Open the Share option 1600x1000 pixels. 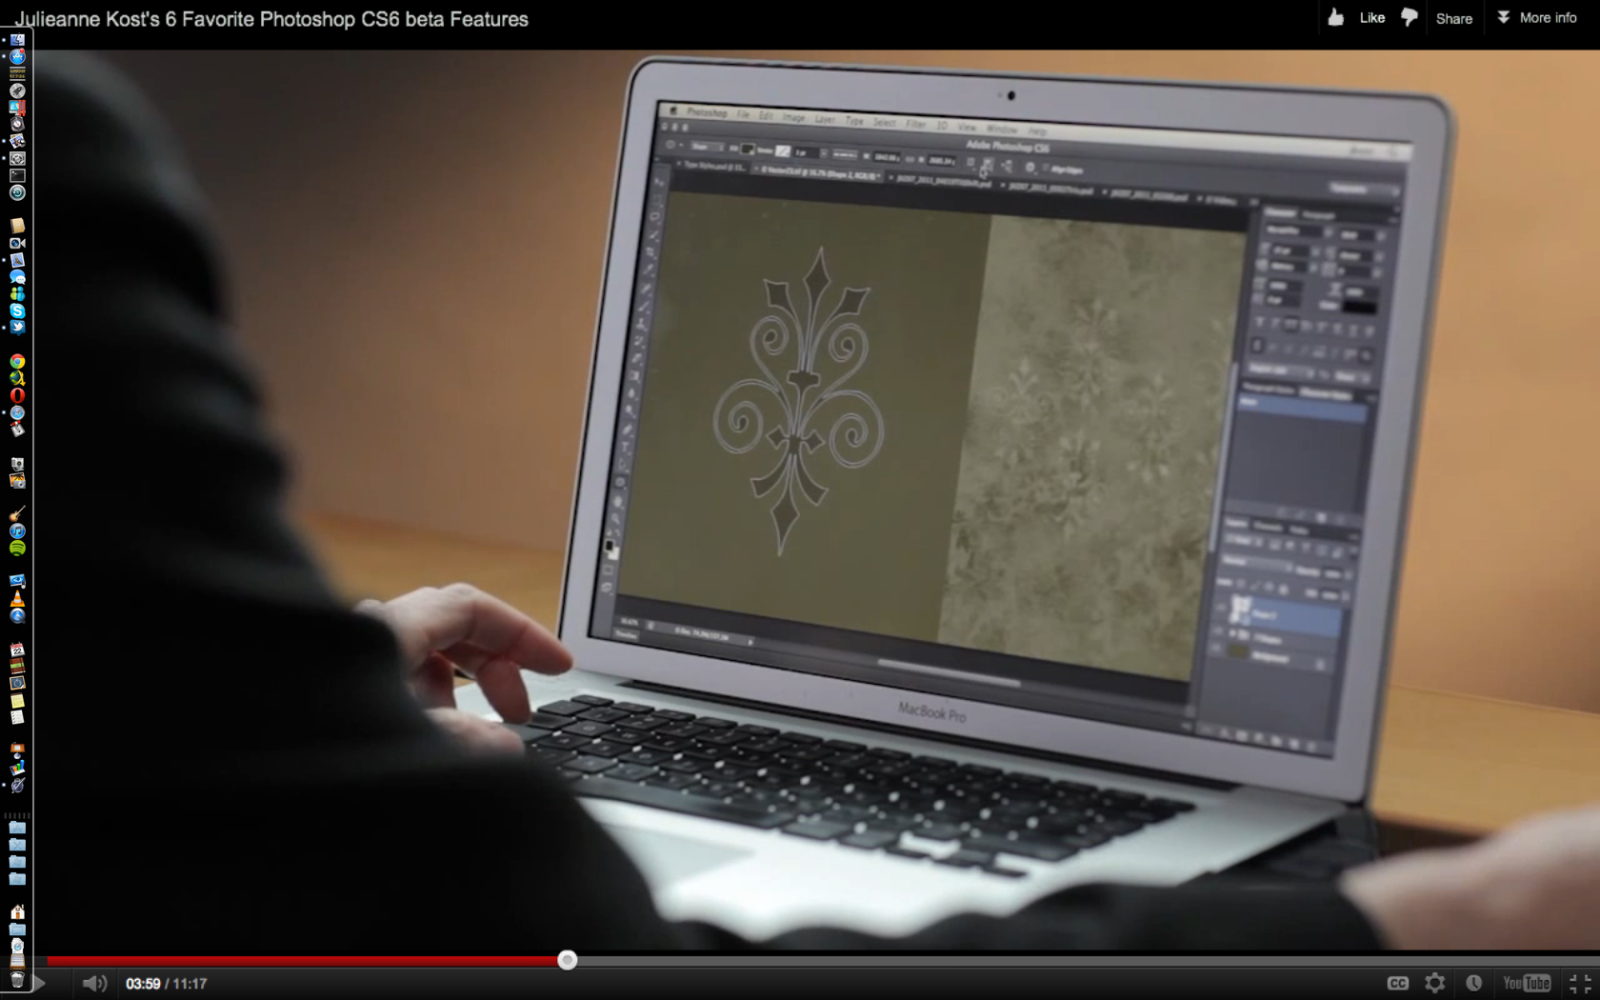pyautogui.click(x=1454, y=18)
